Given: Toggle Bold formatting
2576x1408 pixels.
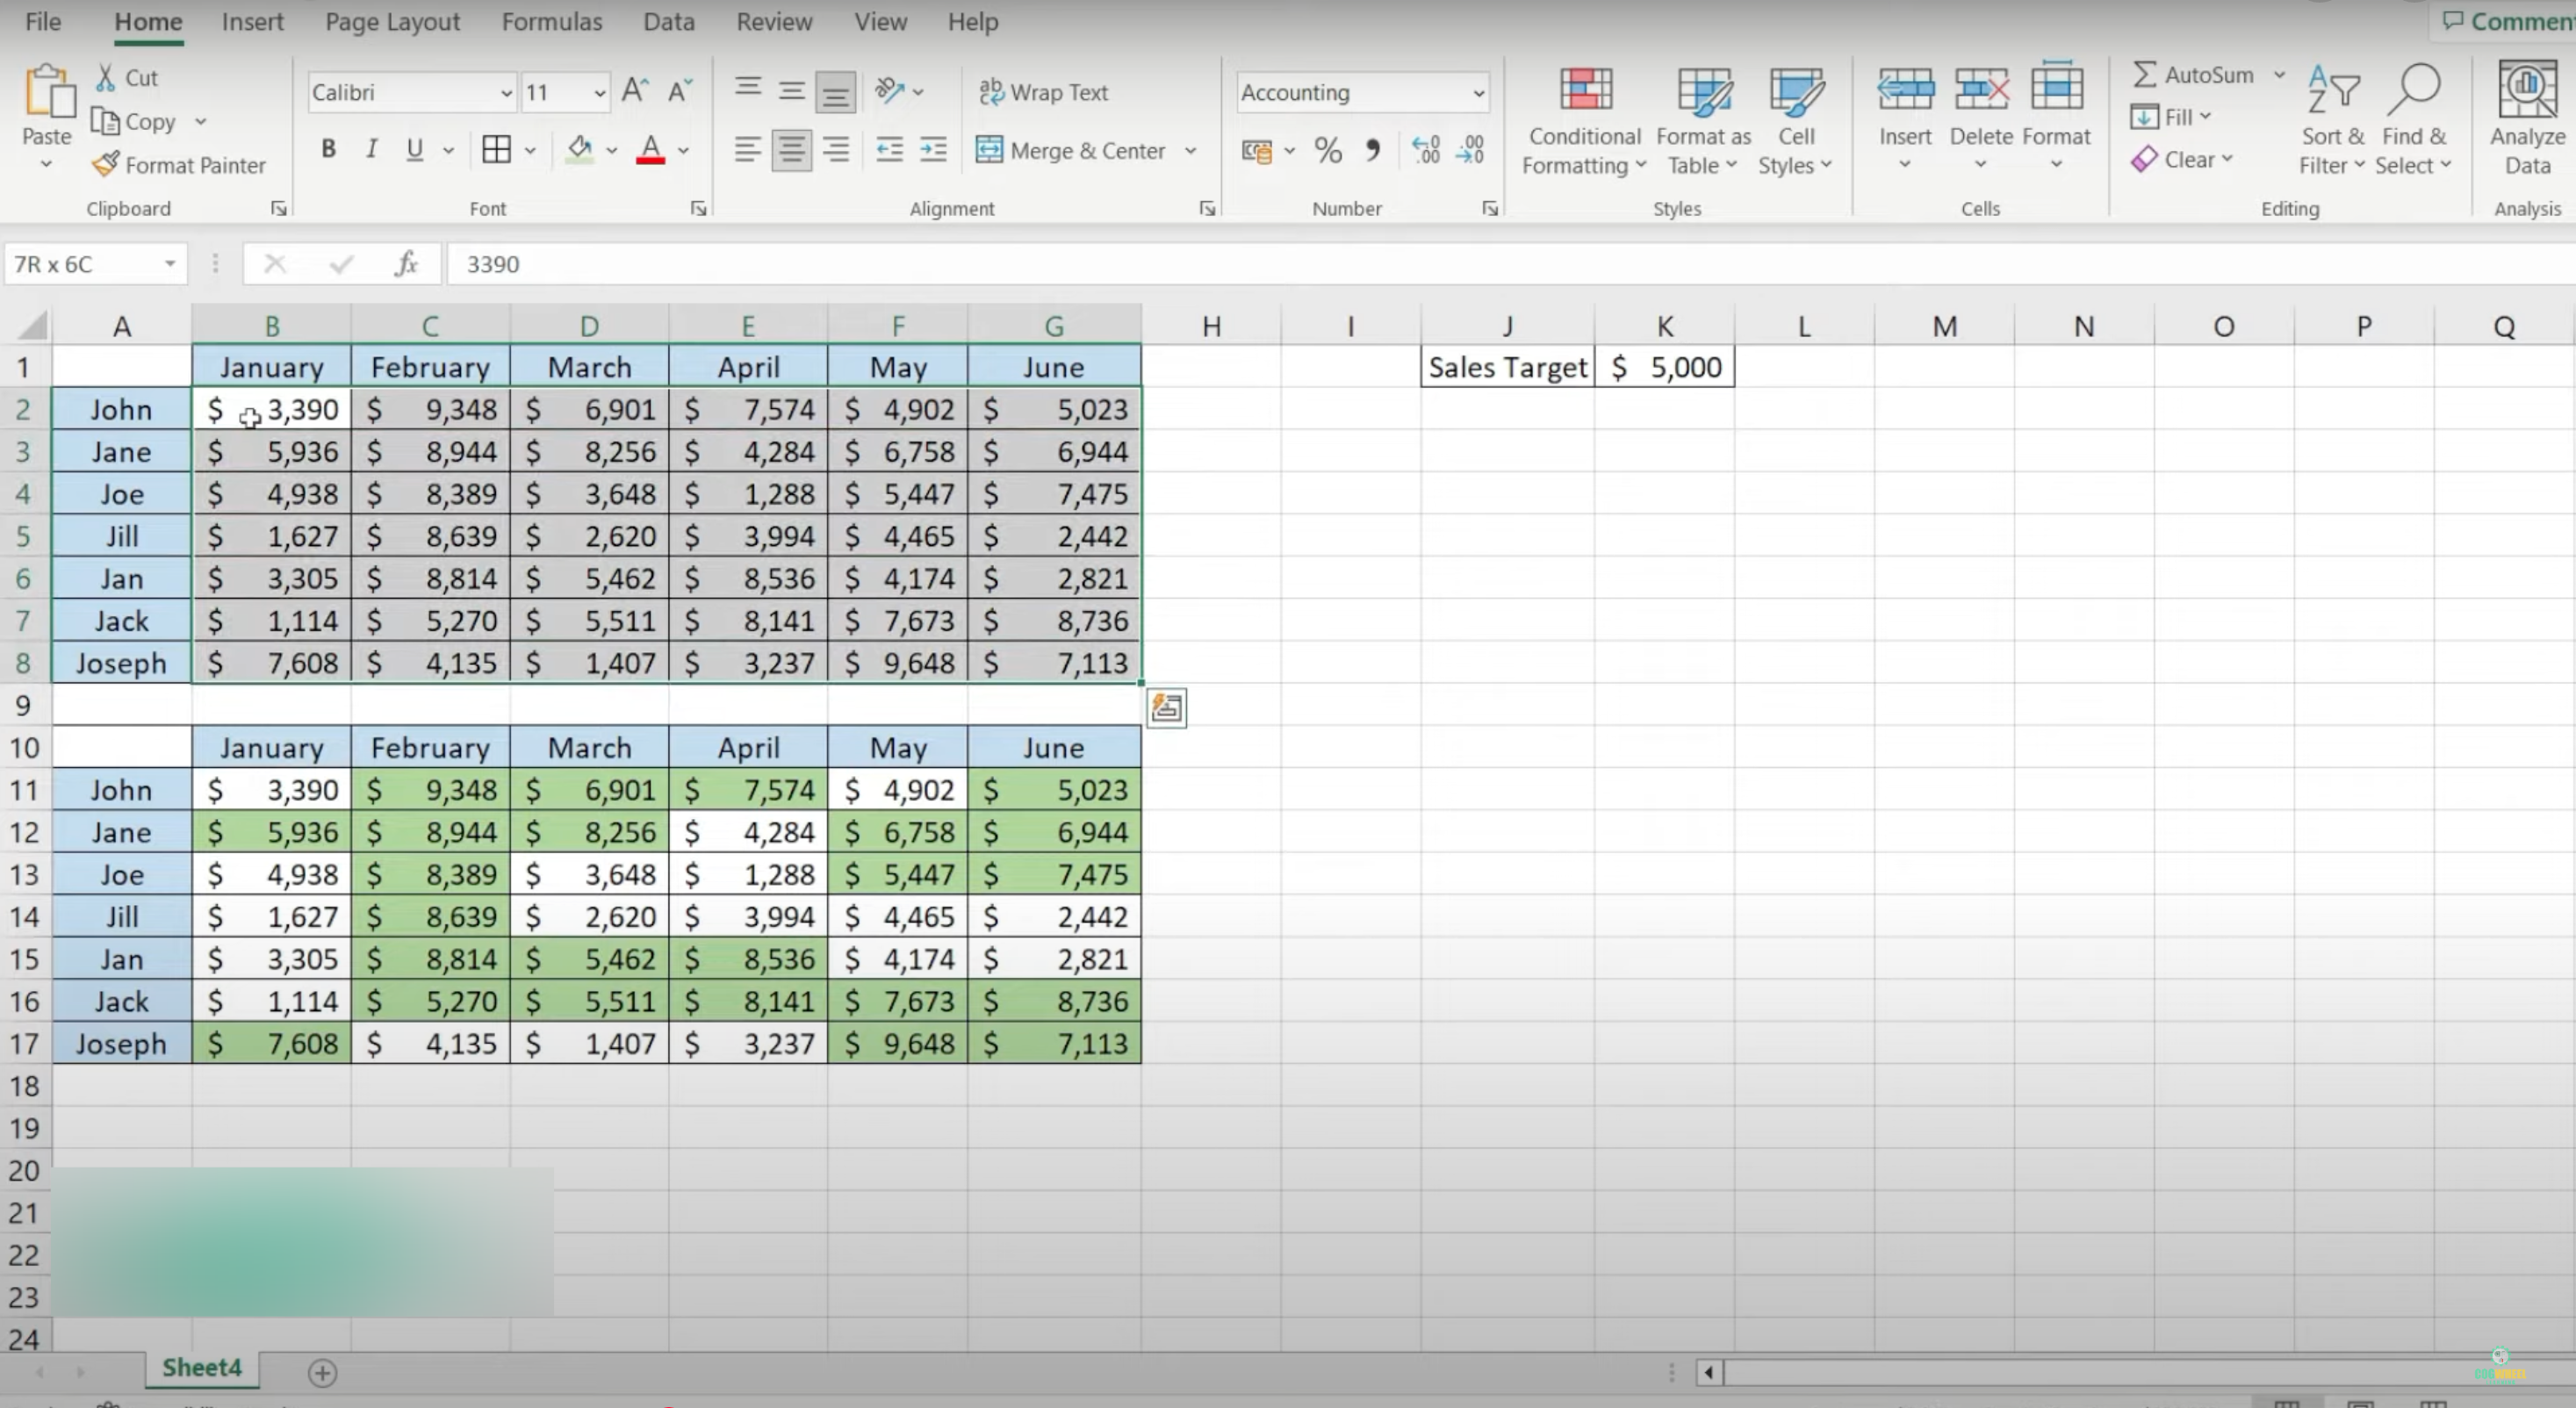Looking at the screenshot, I should coord(328,150).
